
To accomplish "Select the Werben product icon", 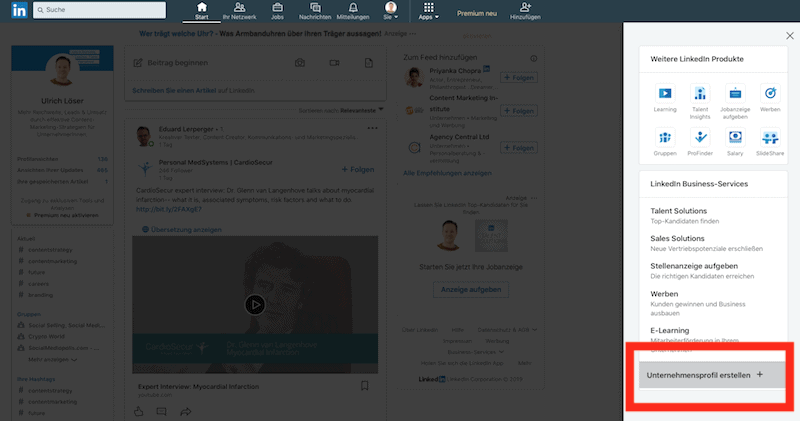I will (x=770, y=94).
